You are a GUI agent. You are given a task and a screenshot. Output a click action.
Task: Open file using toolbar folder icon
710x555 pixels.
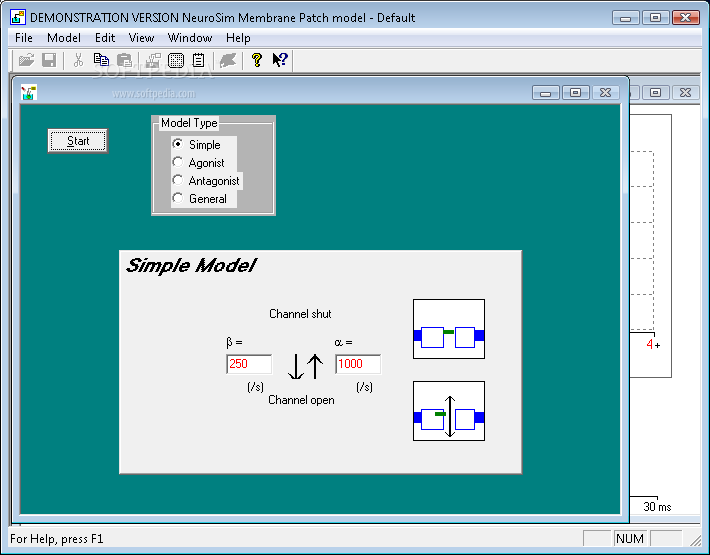pos(27,60)
